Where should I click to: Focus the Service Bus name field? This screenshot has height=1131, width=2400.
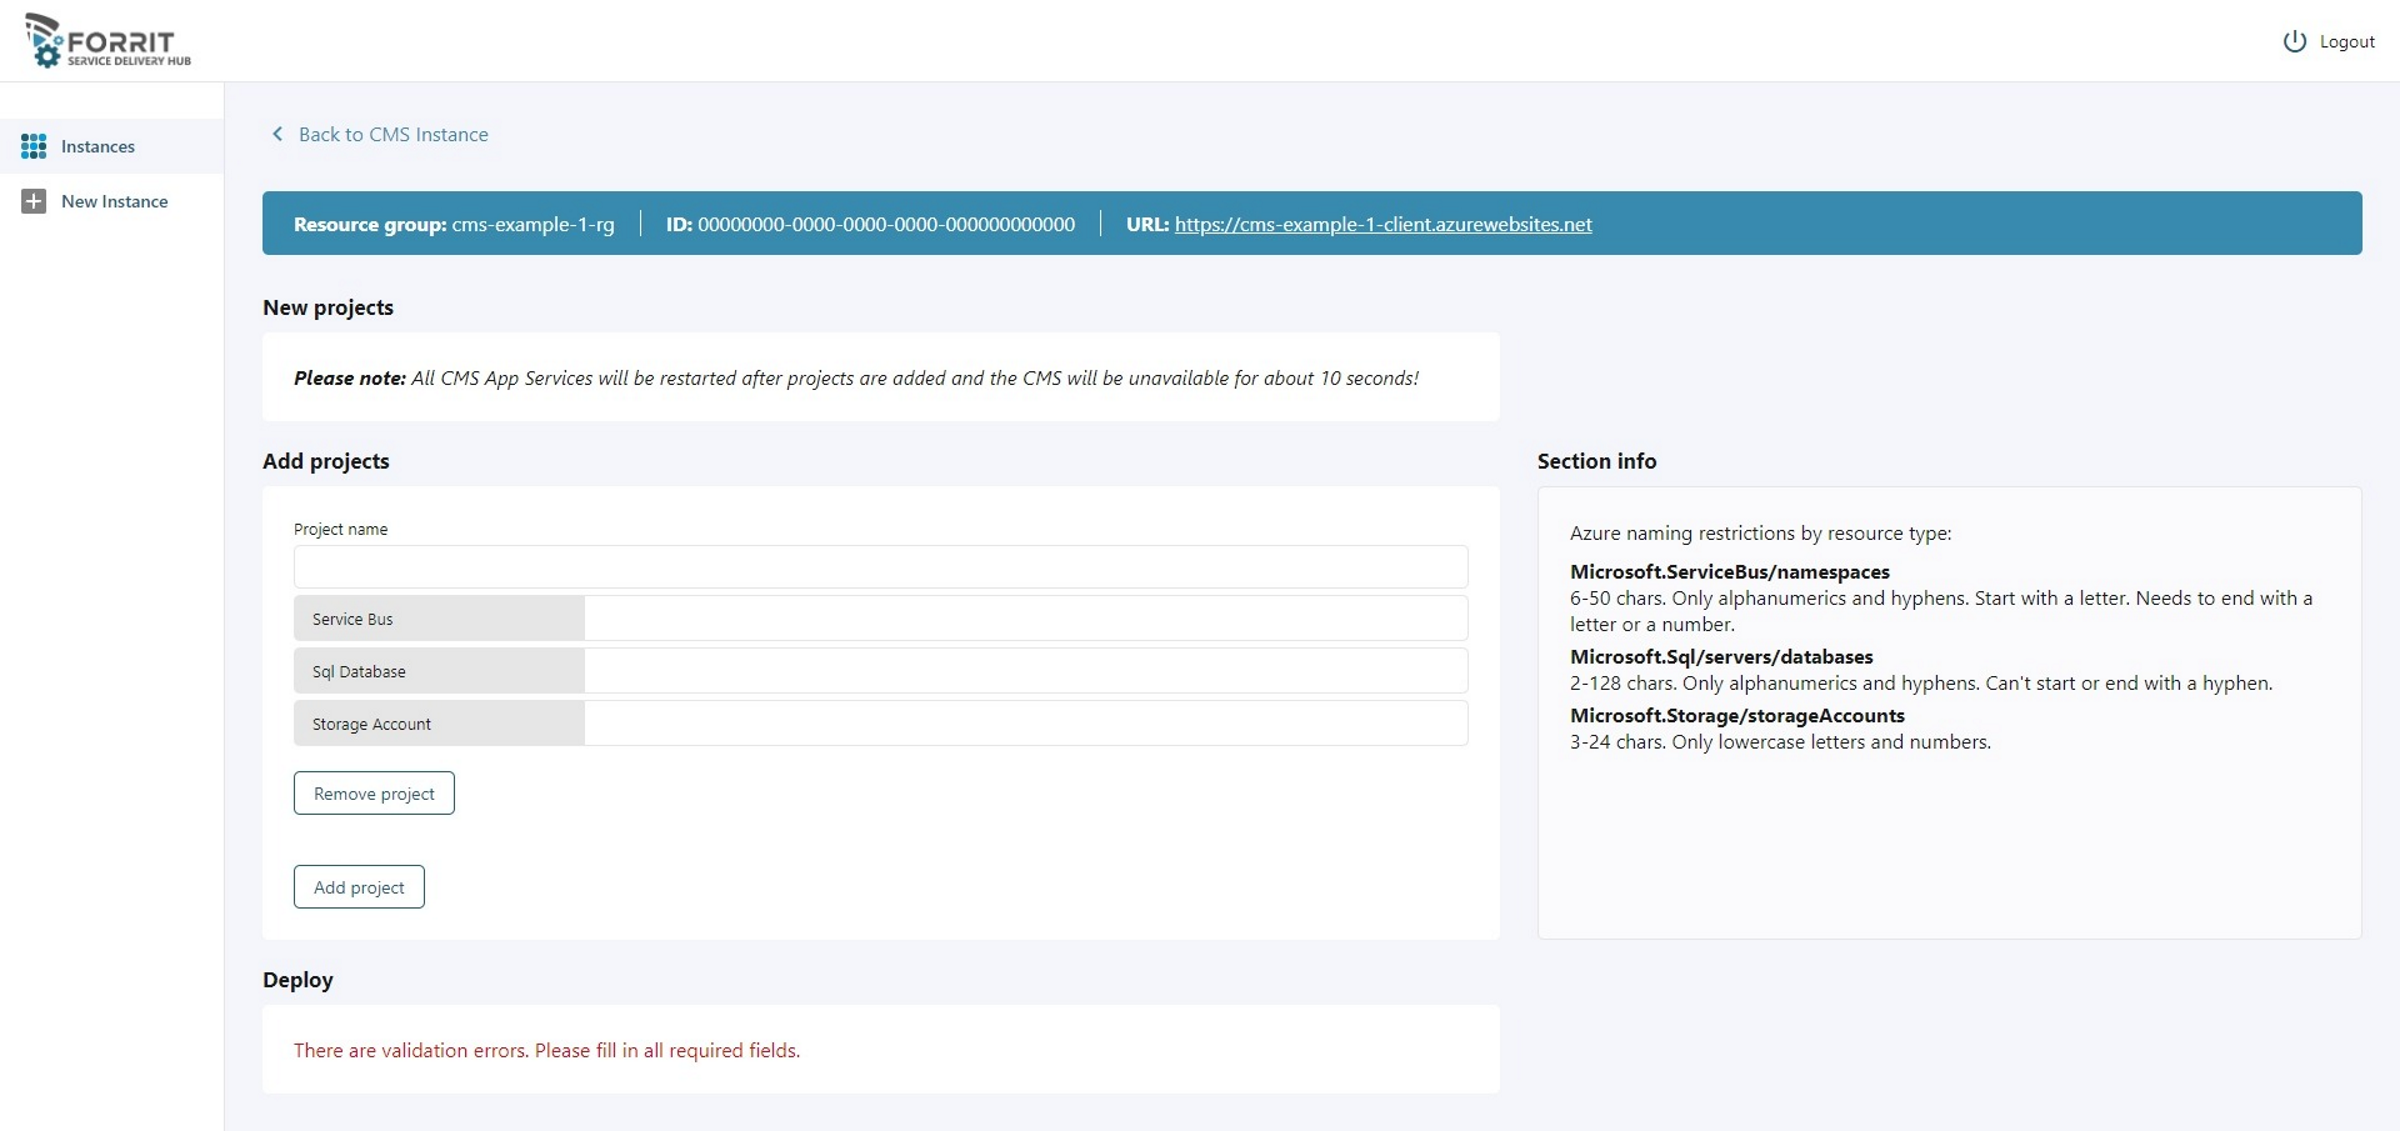[x=1025, y=619]
